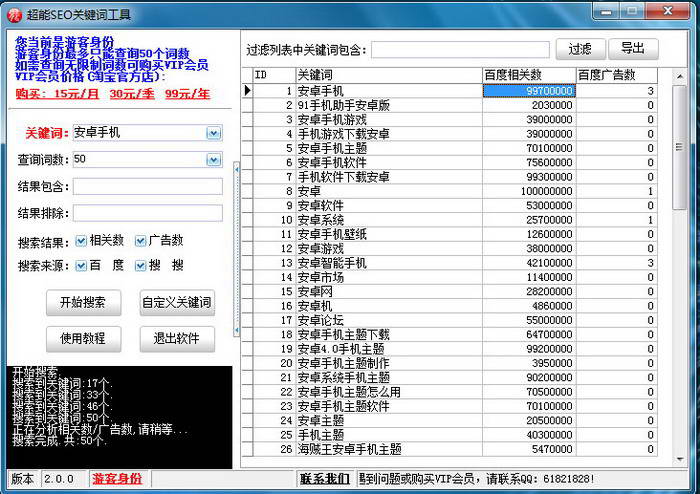This screenshot has width=700, height=494.
Task: Select the highlighted cell 99700000
Action: click(x=529, y=91)
